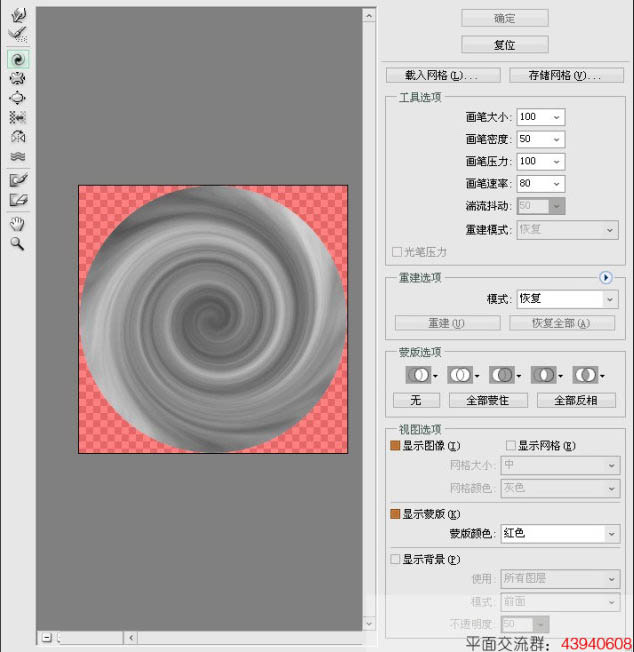Open menu arrow beside second mask icon
This screenshot has height=652, width=634.
point(477,376)
